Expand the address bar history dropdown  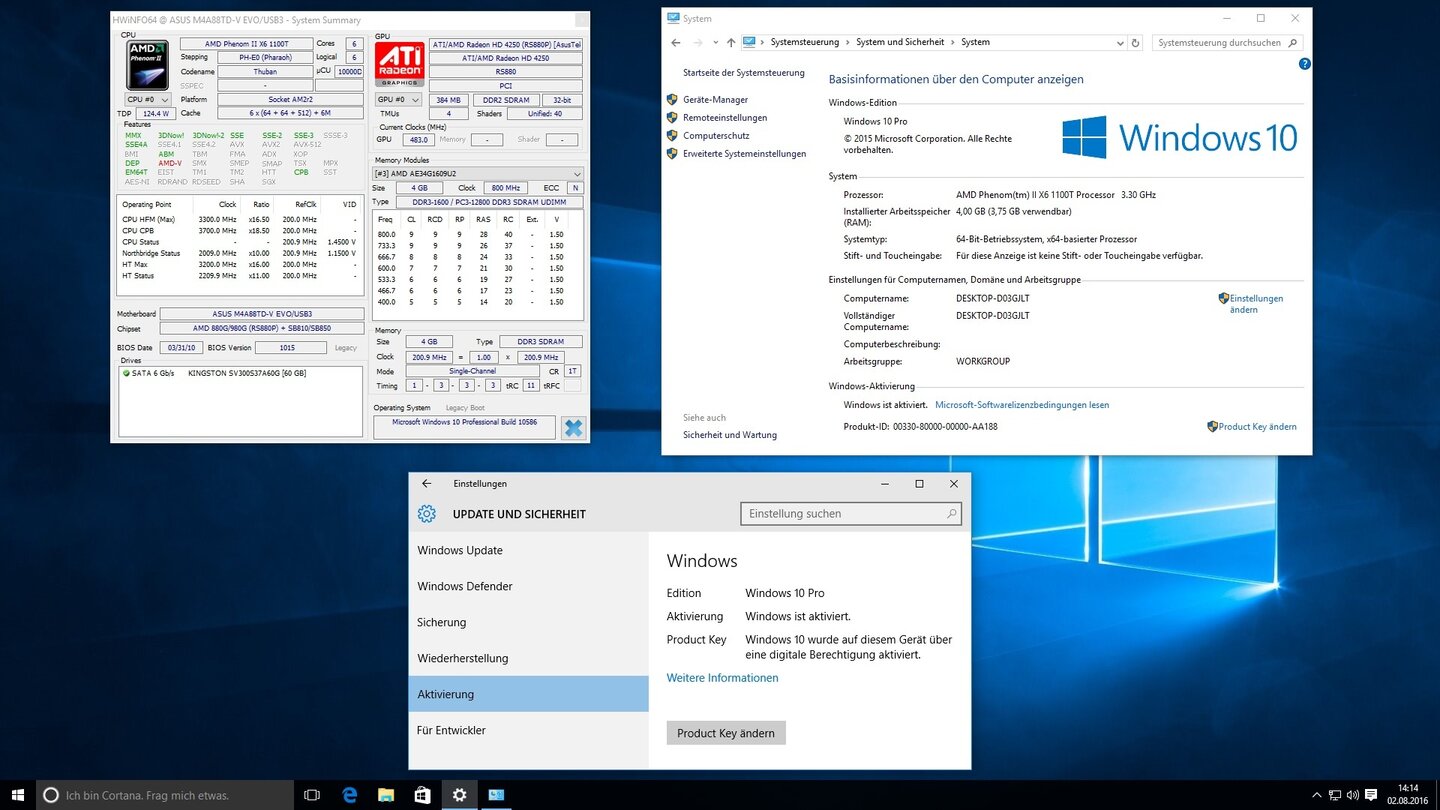(1119, 43)
